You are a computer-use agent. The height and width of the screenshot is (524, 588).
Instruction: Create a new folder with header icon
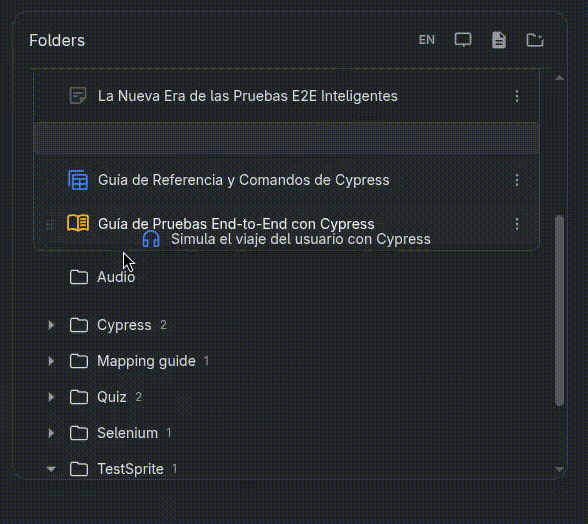[535, 40]
